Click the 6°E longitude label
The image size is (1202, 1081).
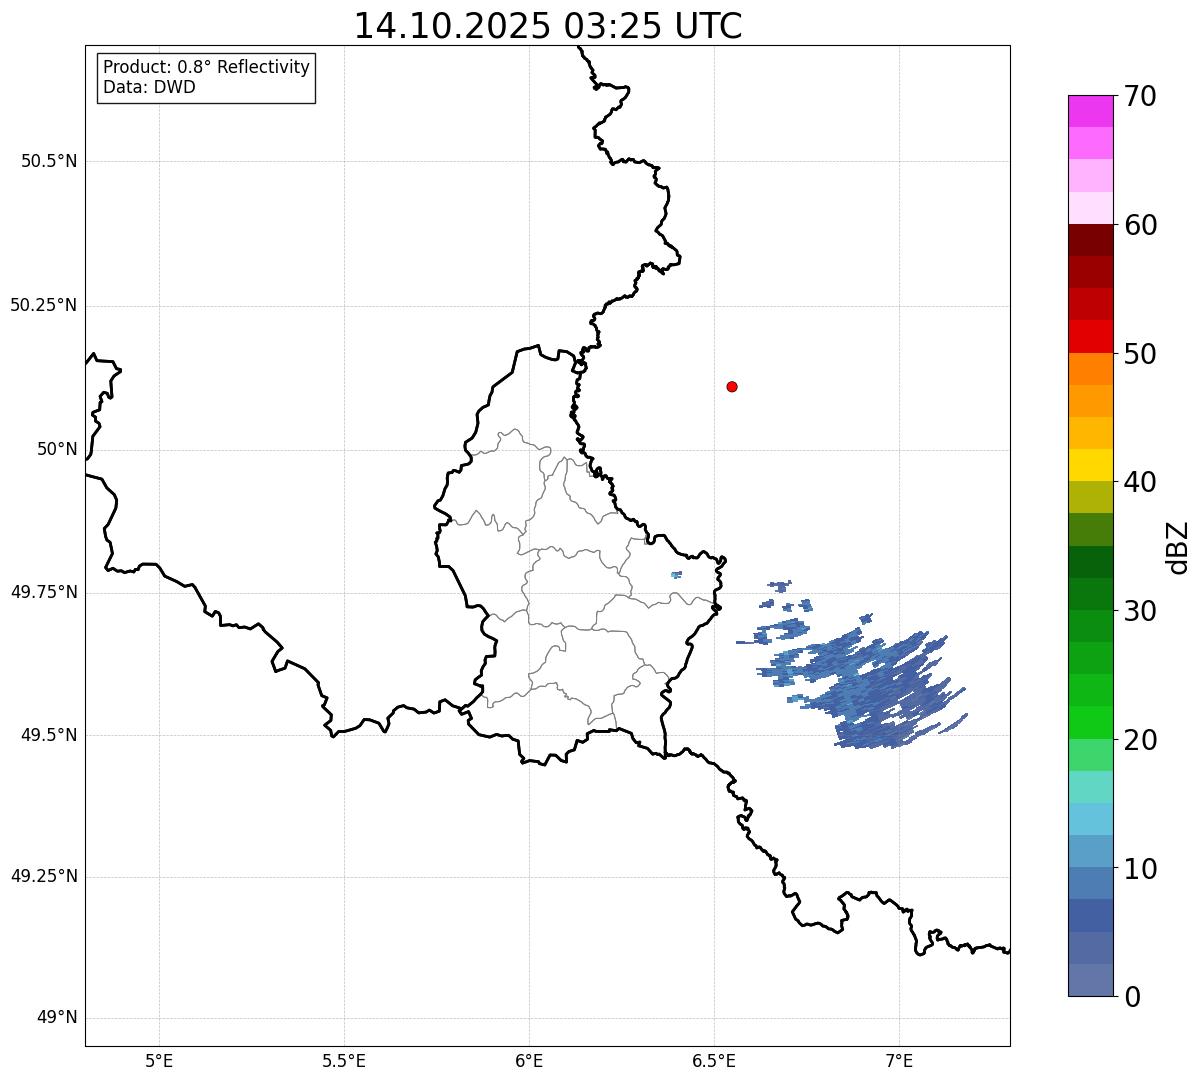click(529, 1061)
